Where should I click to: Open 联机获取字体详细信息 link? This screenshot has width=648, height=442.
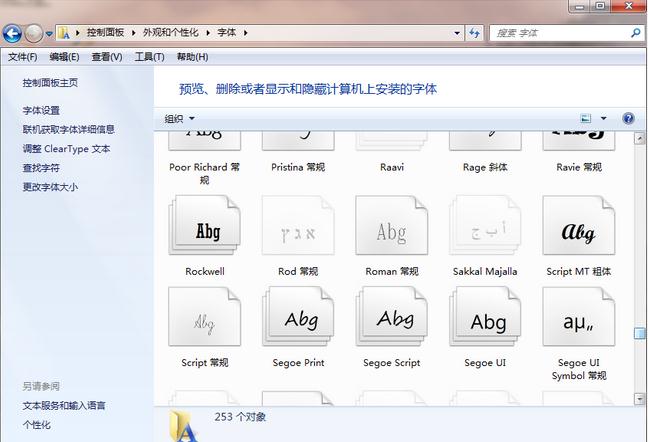[69, 129]
